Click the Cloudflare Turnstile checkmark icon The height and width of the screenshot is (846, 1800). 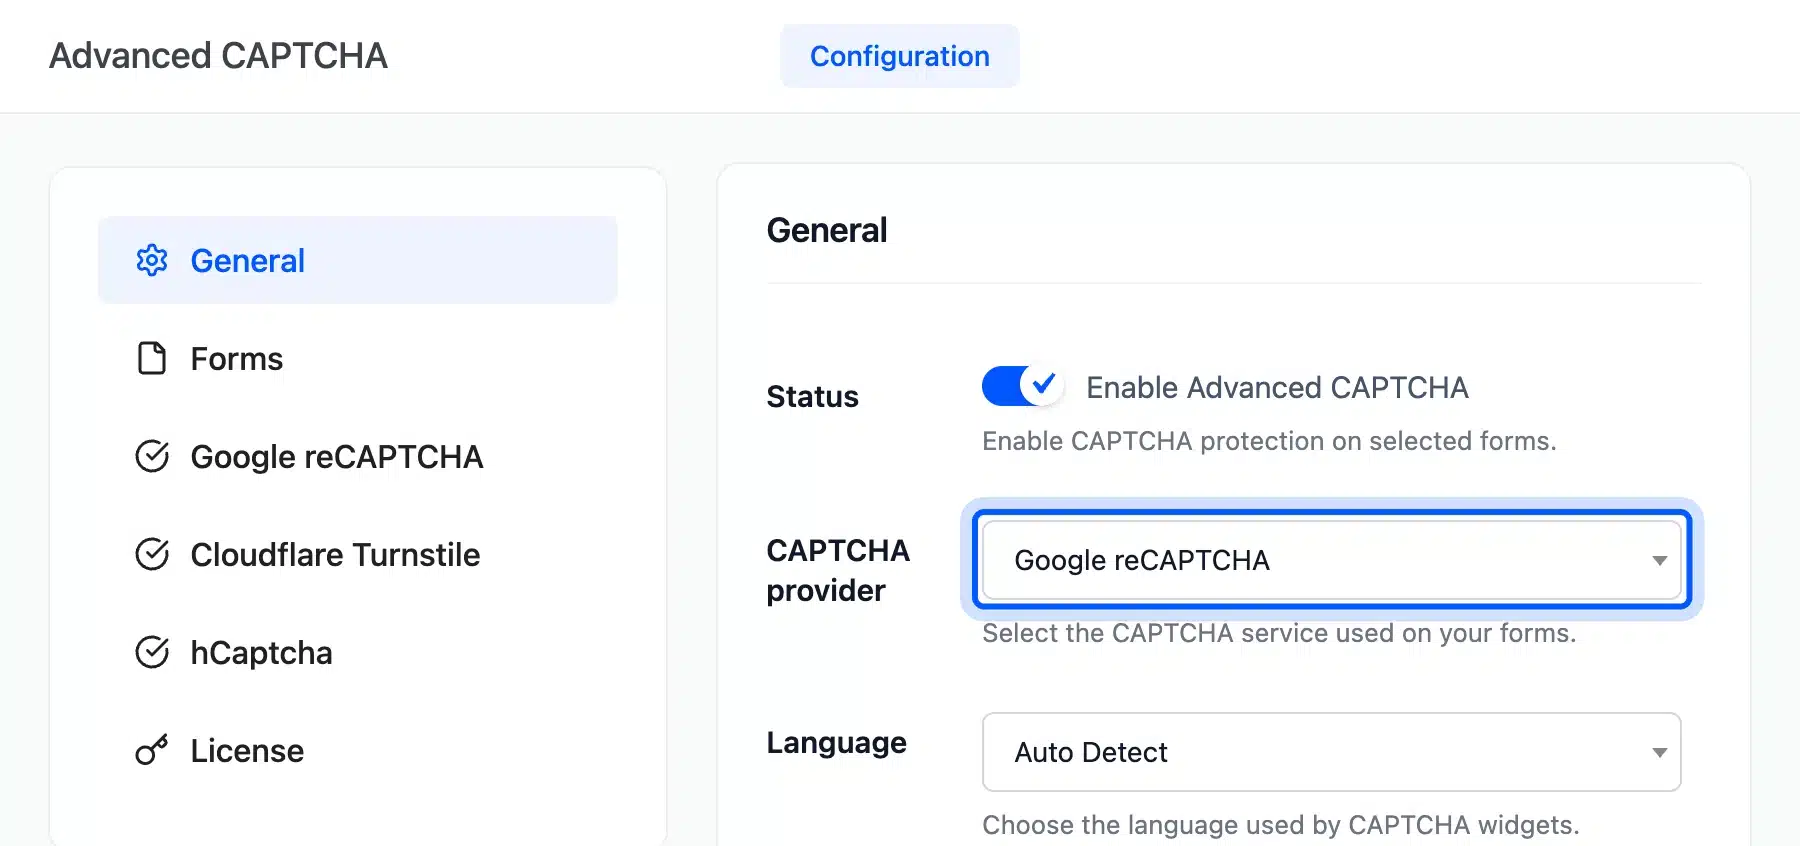tap(152, 554)
